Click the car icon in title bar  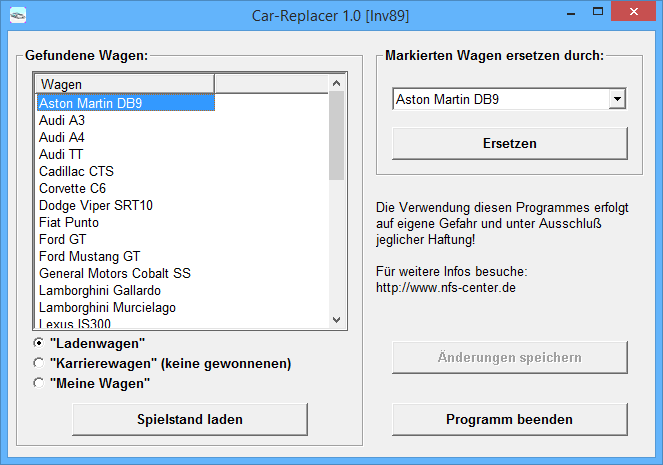click(18, 15)
